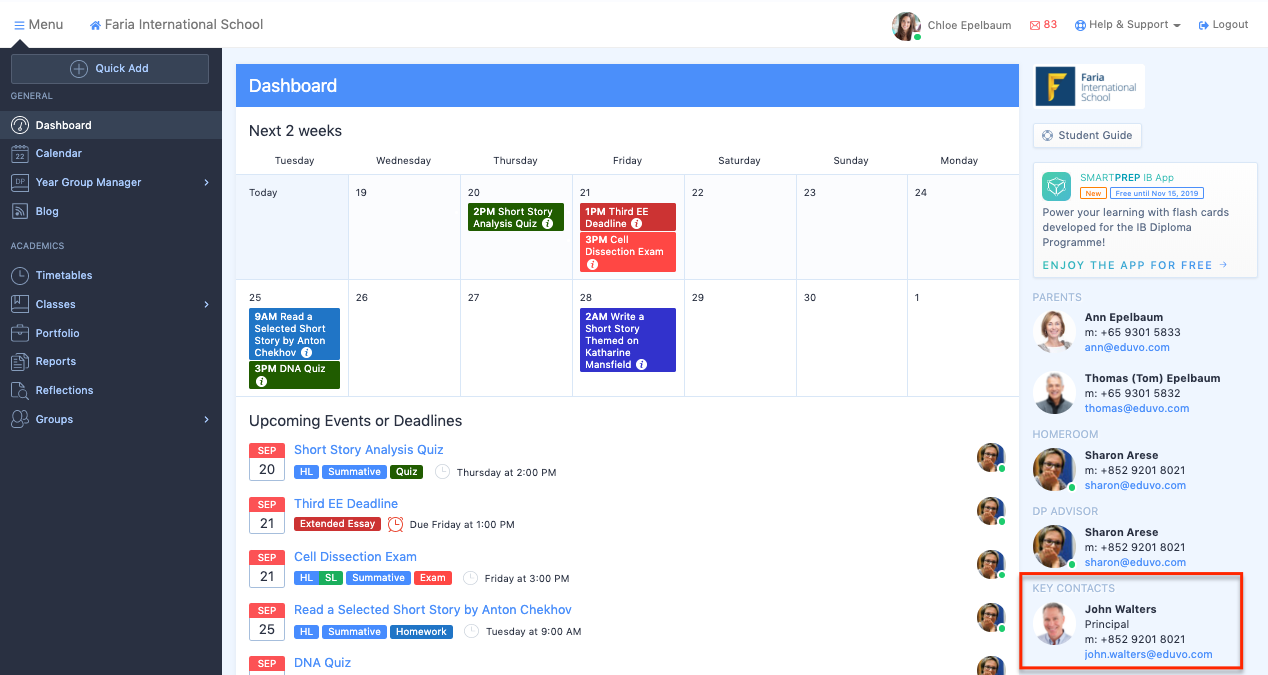1268x675 pixels.
Task: Click the red Cell Dissection Exam calendar event
Action: 627,251
